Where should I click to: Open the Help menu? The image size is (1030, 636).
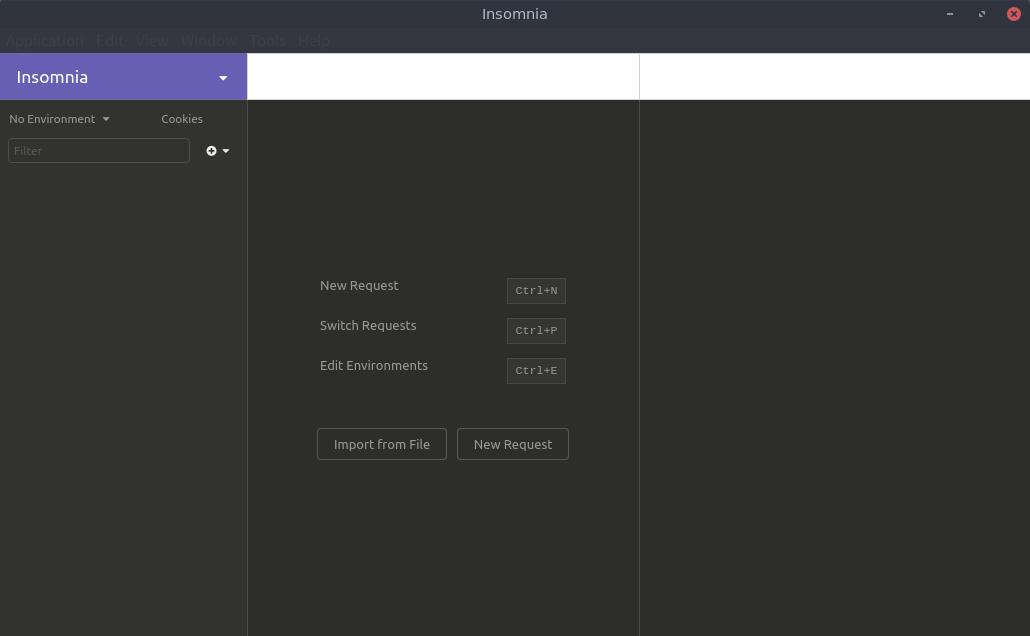click(x=314, y=41)
